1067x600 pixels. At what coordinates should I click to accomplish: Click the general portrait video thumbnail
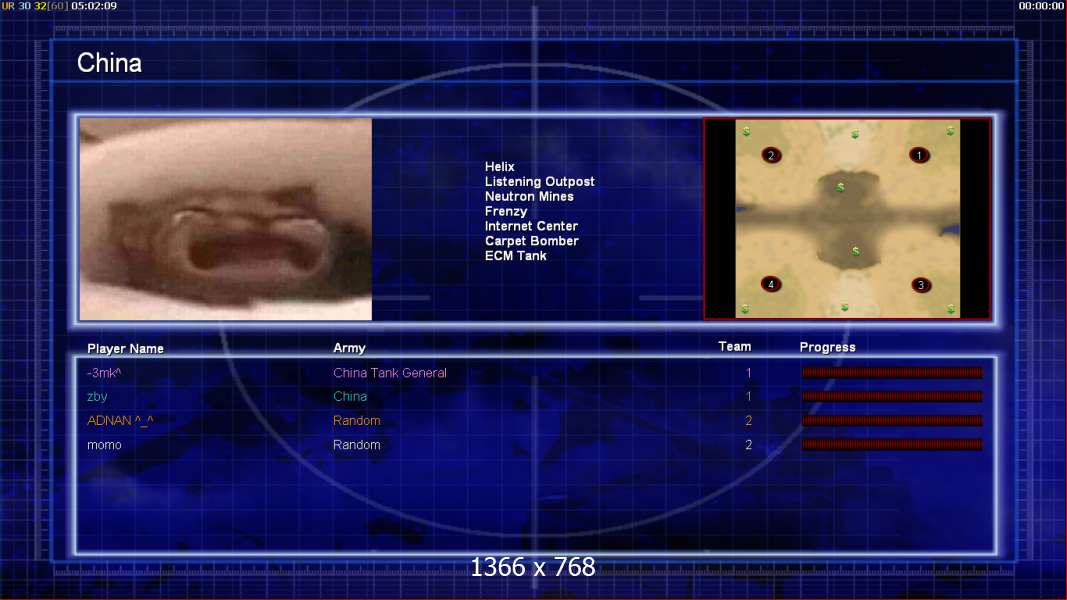click(226, 219)
